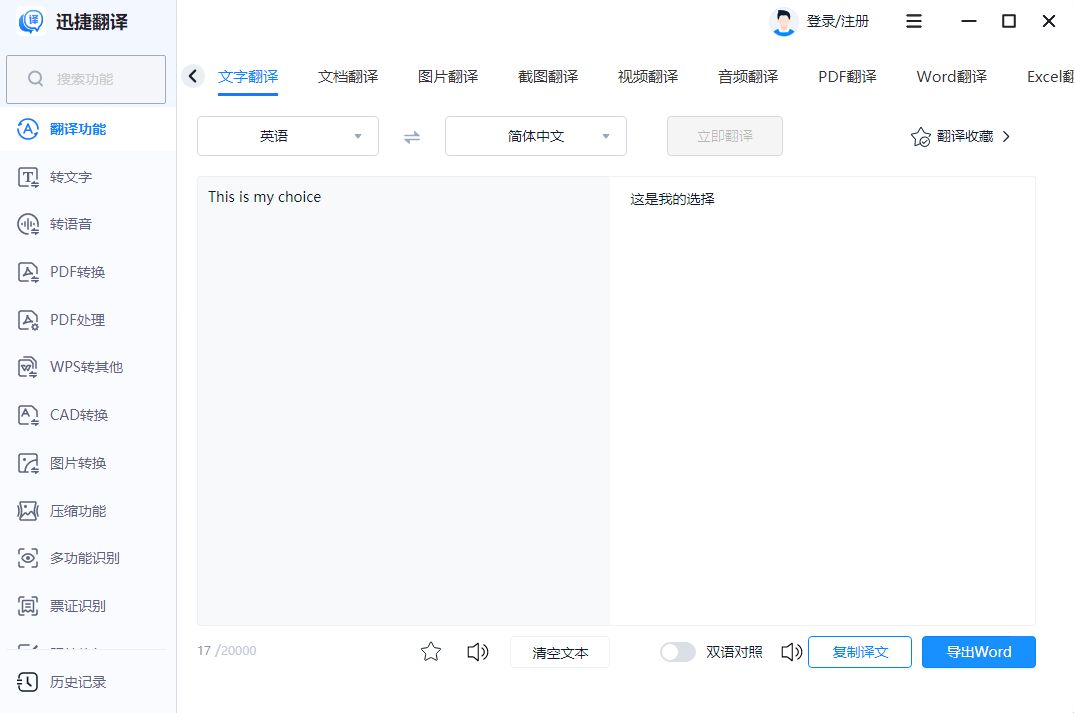This screenshot has height=713, width=1074.
Task: Choose the WPS转其他 sidebar icon
Action: (28, 367)
